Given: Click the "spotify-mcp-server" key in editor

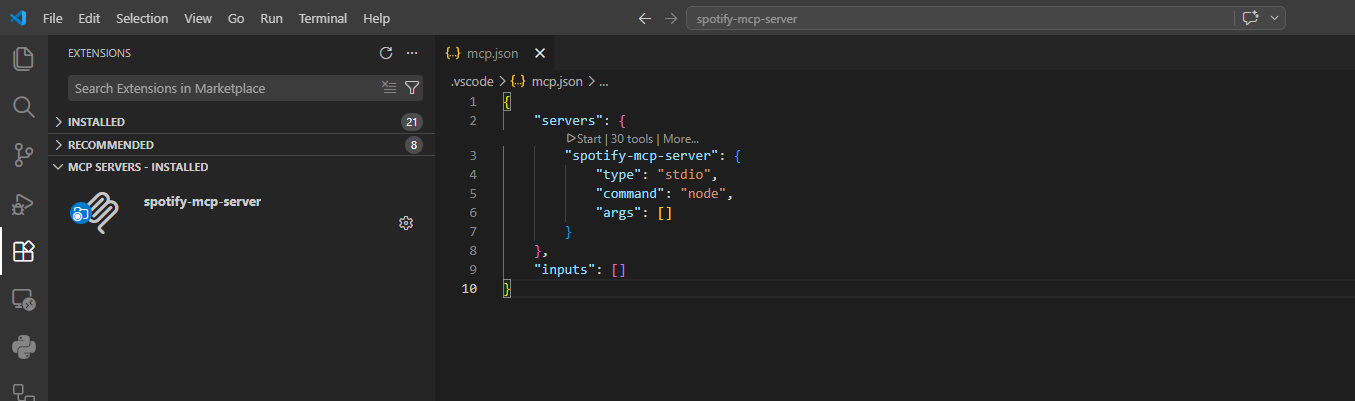Looking at the screenshot, I should coord(642,156).
